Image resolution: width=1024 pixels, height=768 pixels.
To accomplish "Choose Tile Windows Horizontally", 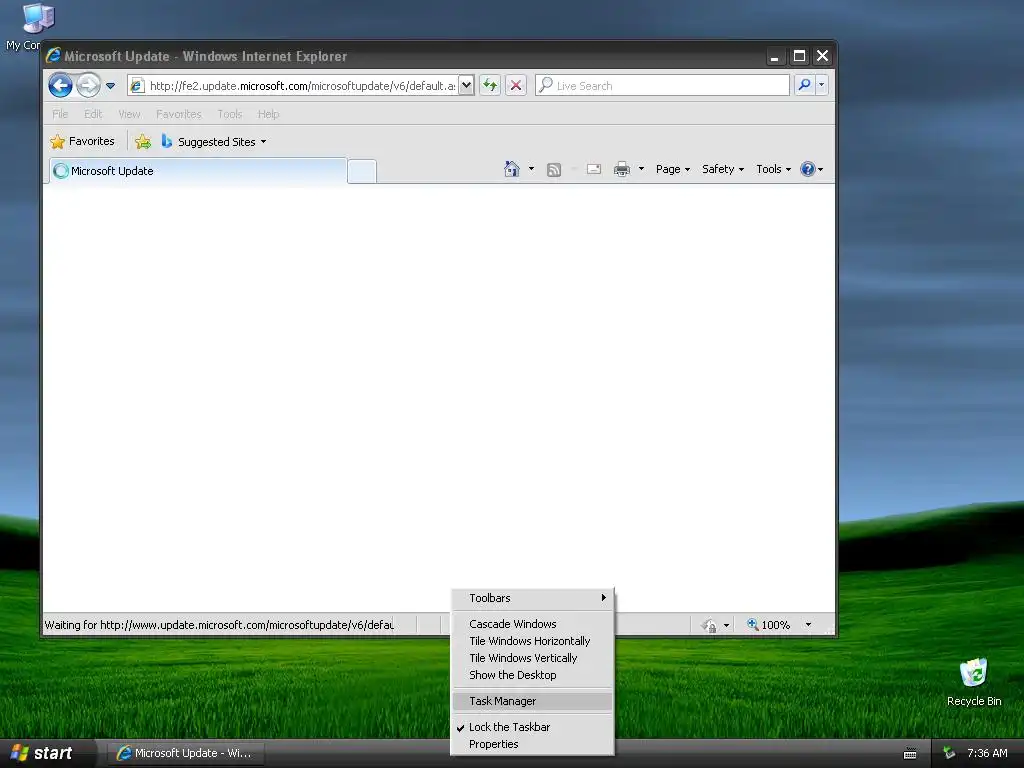I will point(532,641).
